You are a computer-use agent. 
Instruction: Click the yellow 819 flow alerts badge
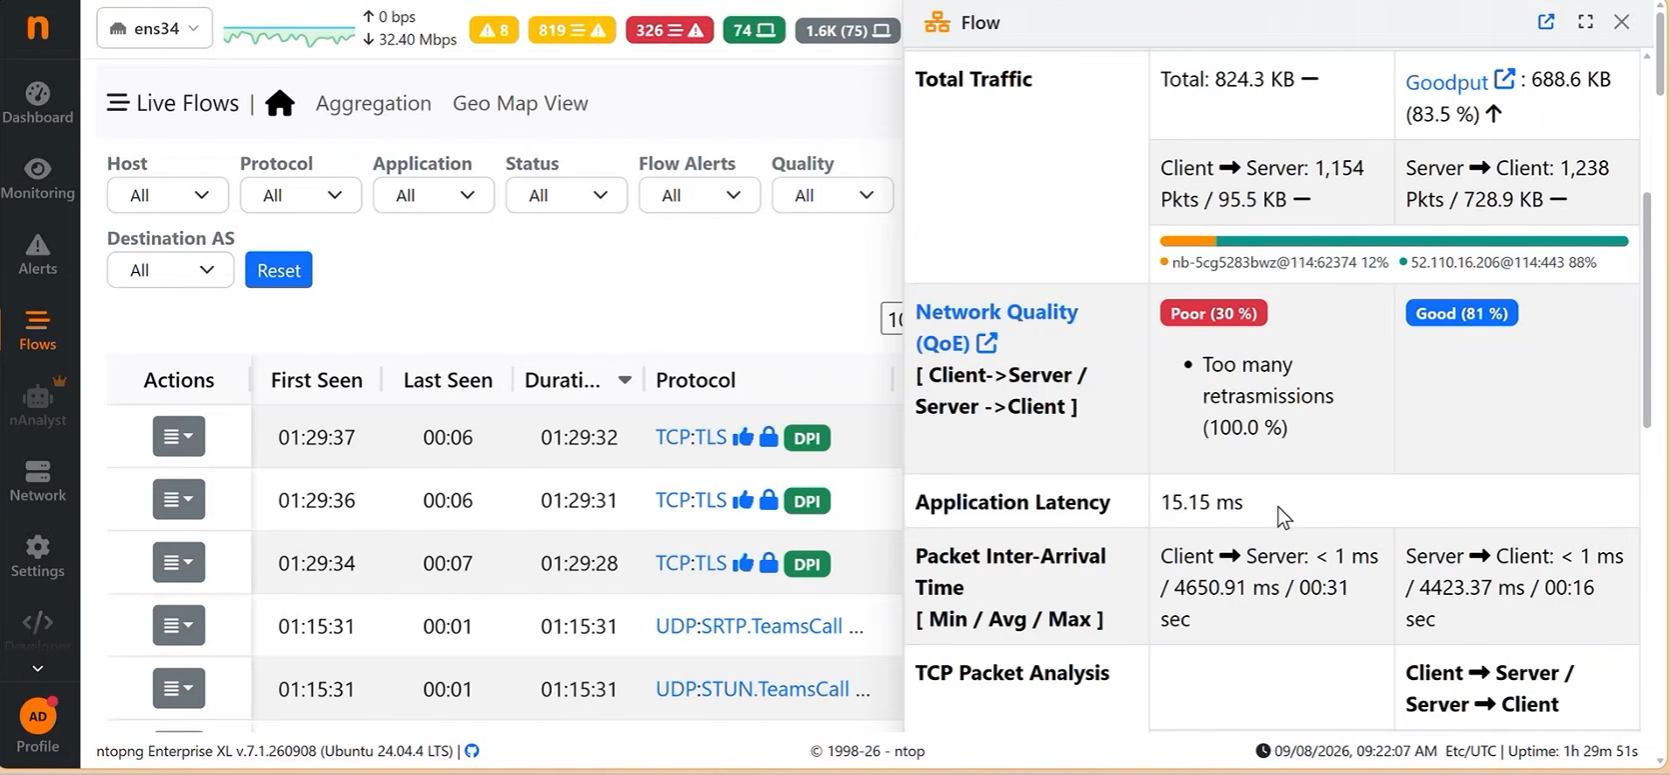572,30
